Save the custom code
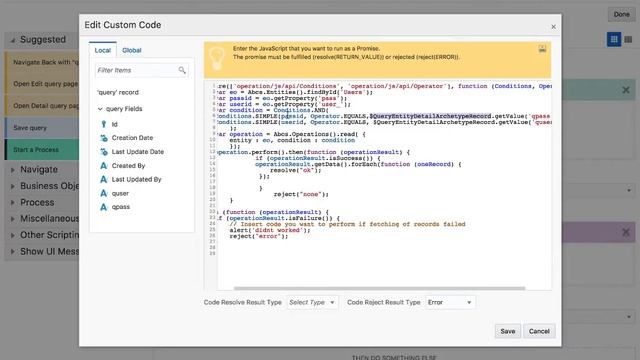This screenshot has width=640, height=360. 508,331
